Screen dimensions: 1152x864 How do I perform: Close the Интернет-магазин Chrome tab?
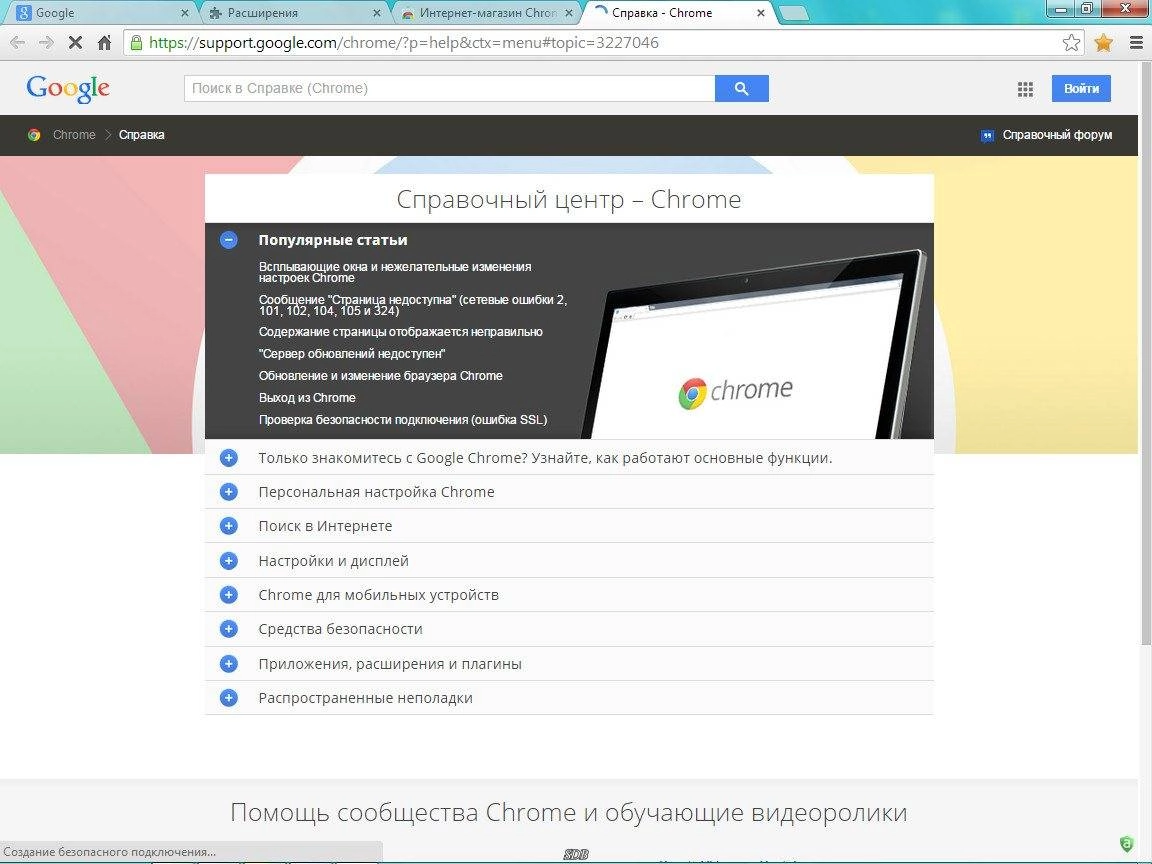pyautogui.click(x=569, y=13)
